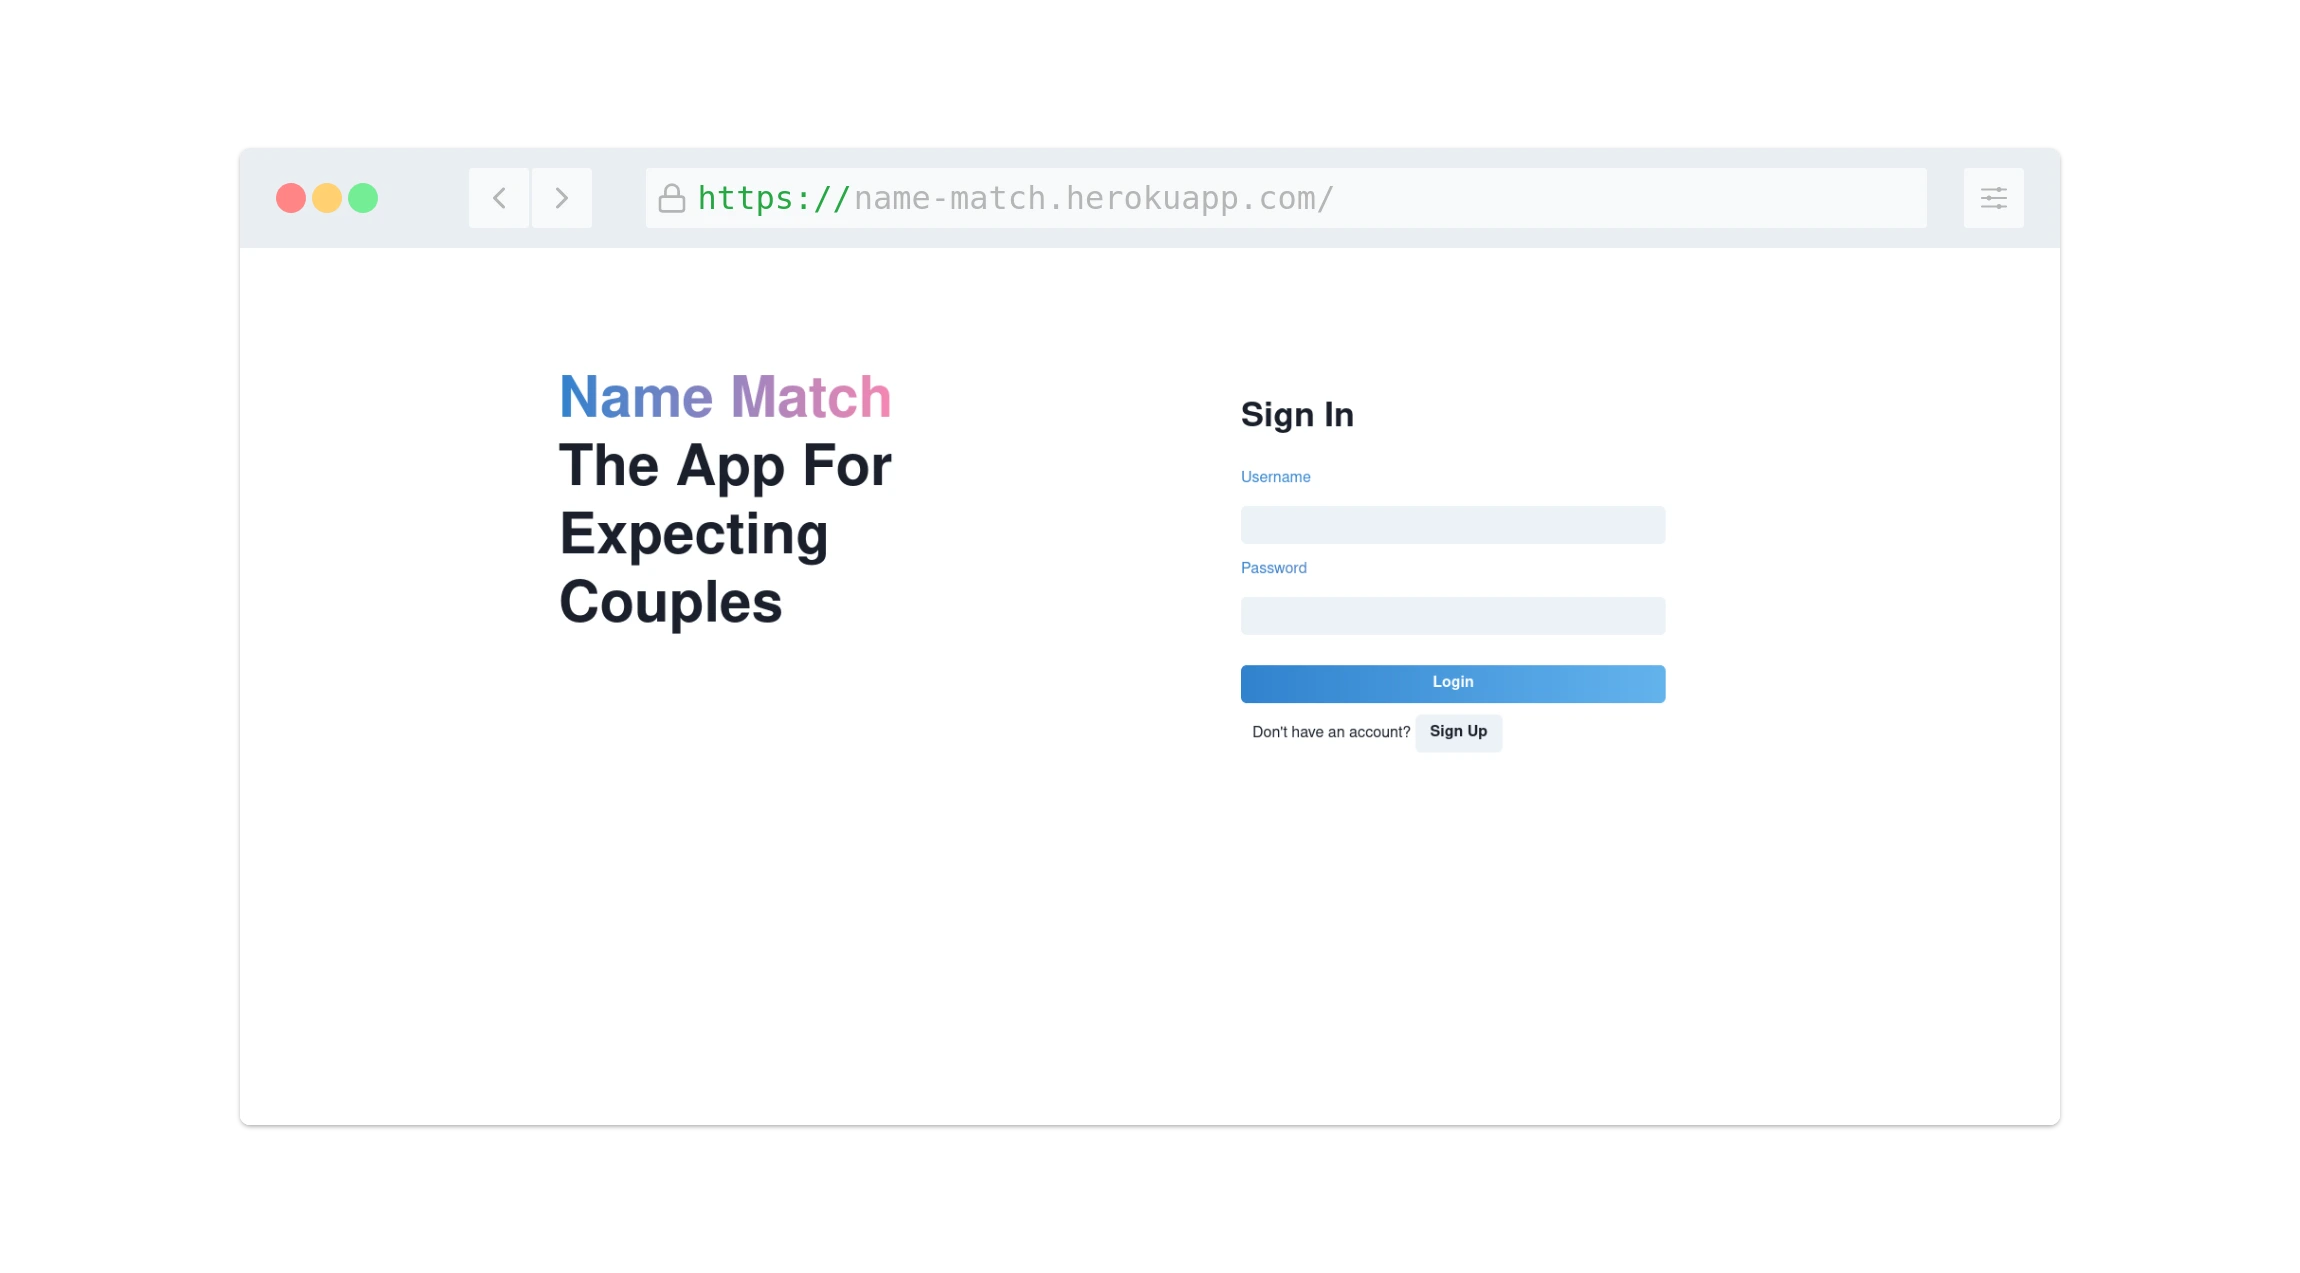Viewport: 2300px width, 1273px height.
Task: Click the blue Login button
Action: pos(1453,684)
